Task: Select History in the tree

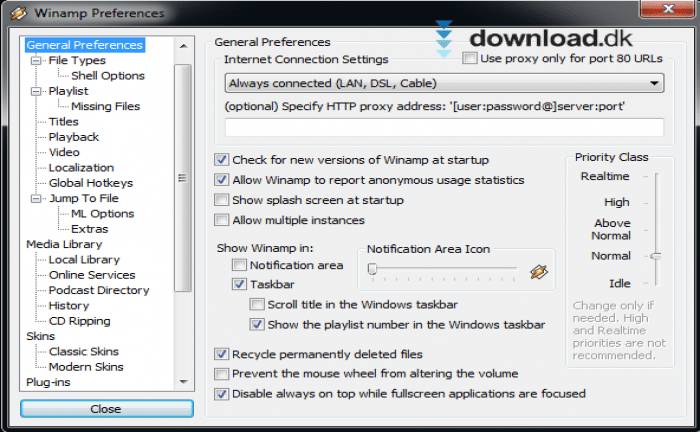Action: coord(69,306)
